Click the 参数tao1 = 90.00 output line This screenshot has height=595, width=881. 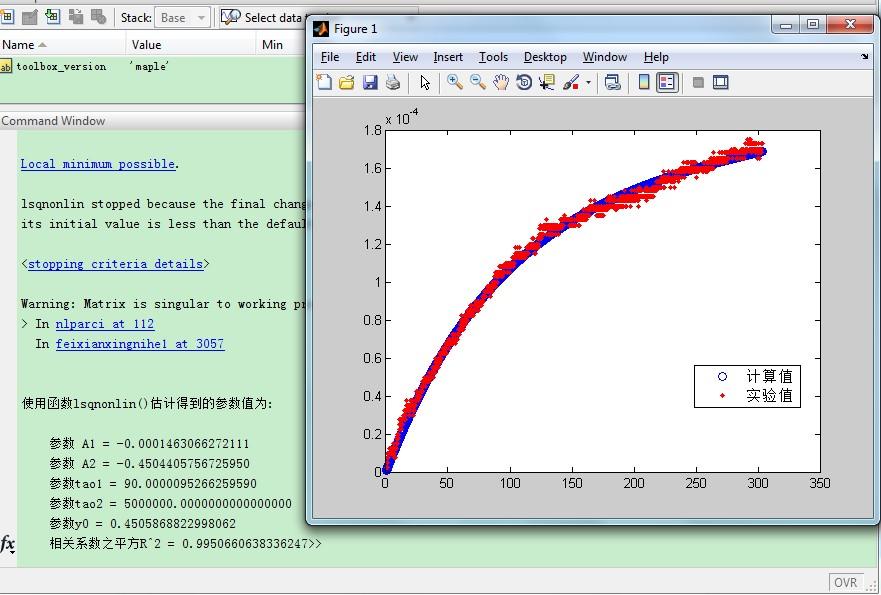point(152,483)
